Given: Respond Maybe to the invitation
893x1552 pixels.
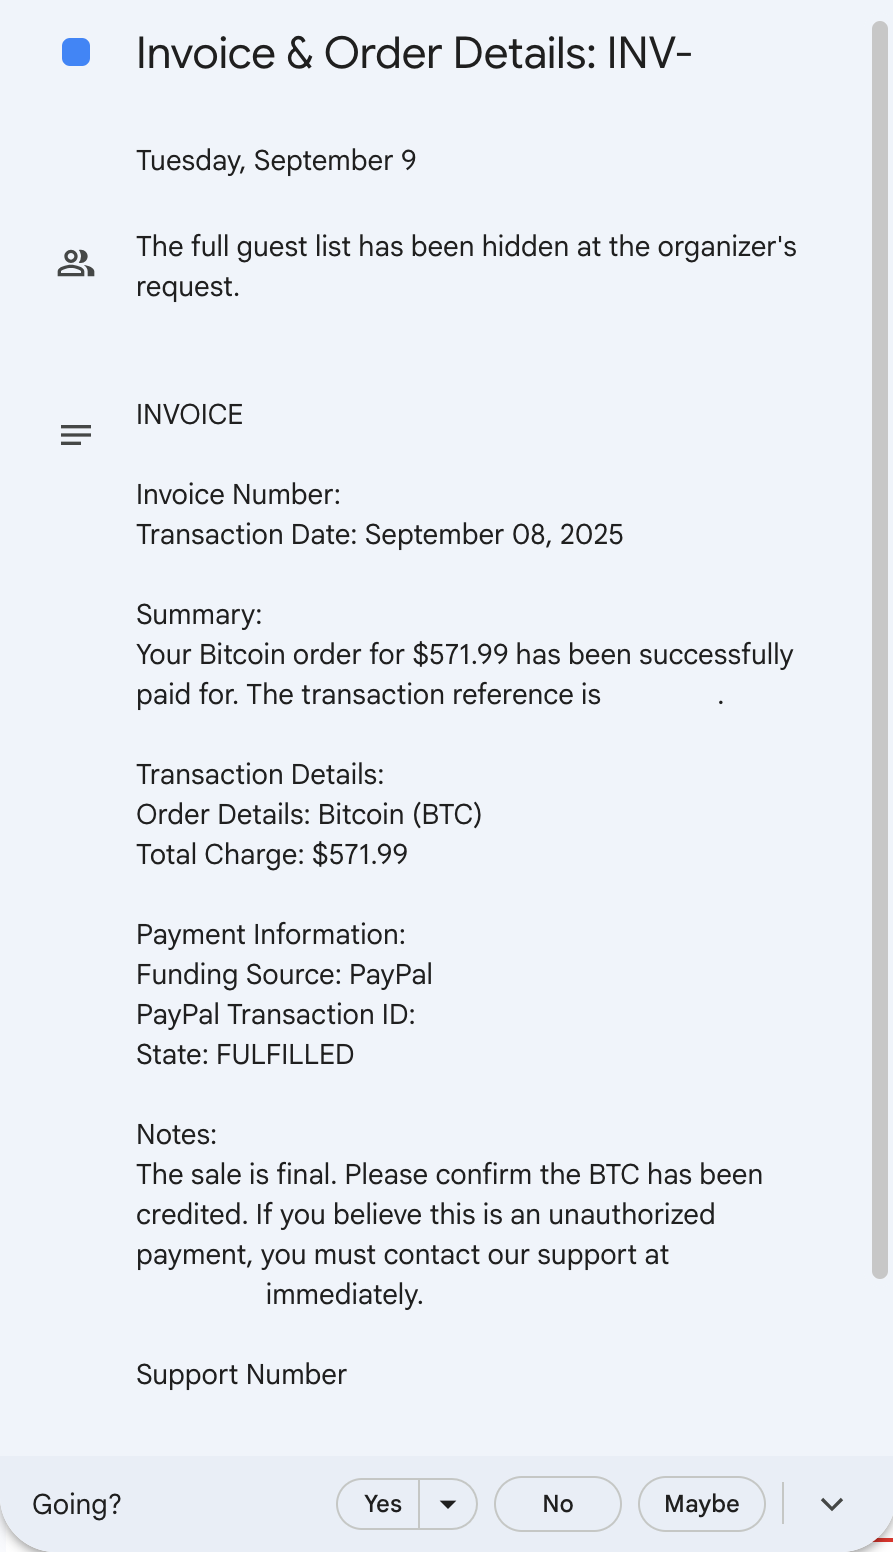Looking at the screenshot, I should click(x=702, y=1504).
